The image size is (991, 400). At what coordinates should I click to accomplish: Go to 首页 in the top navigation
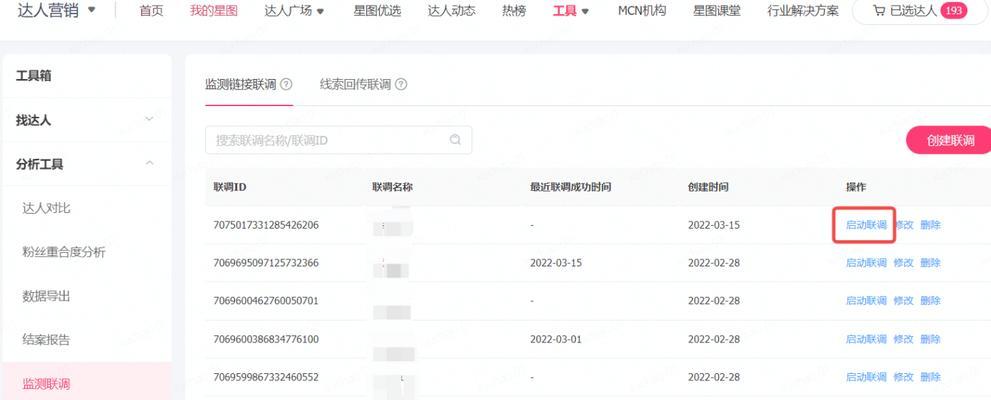[x=151, y=11]
